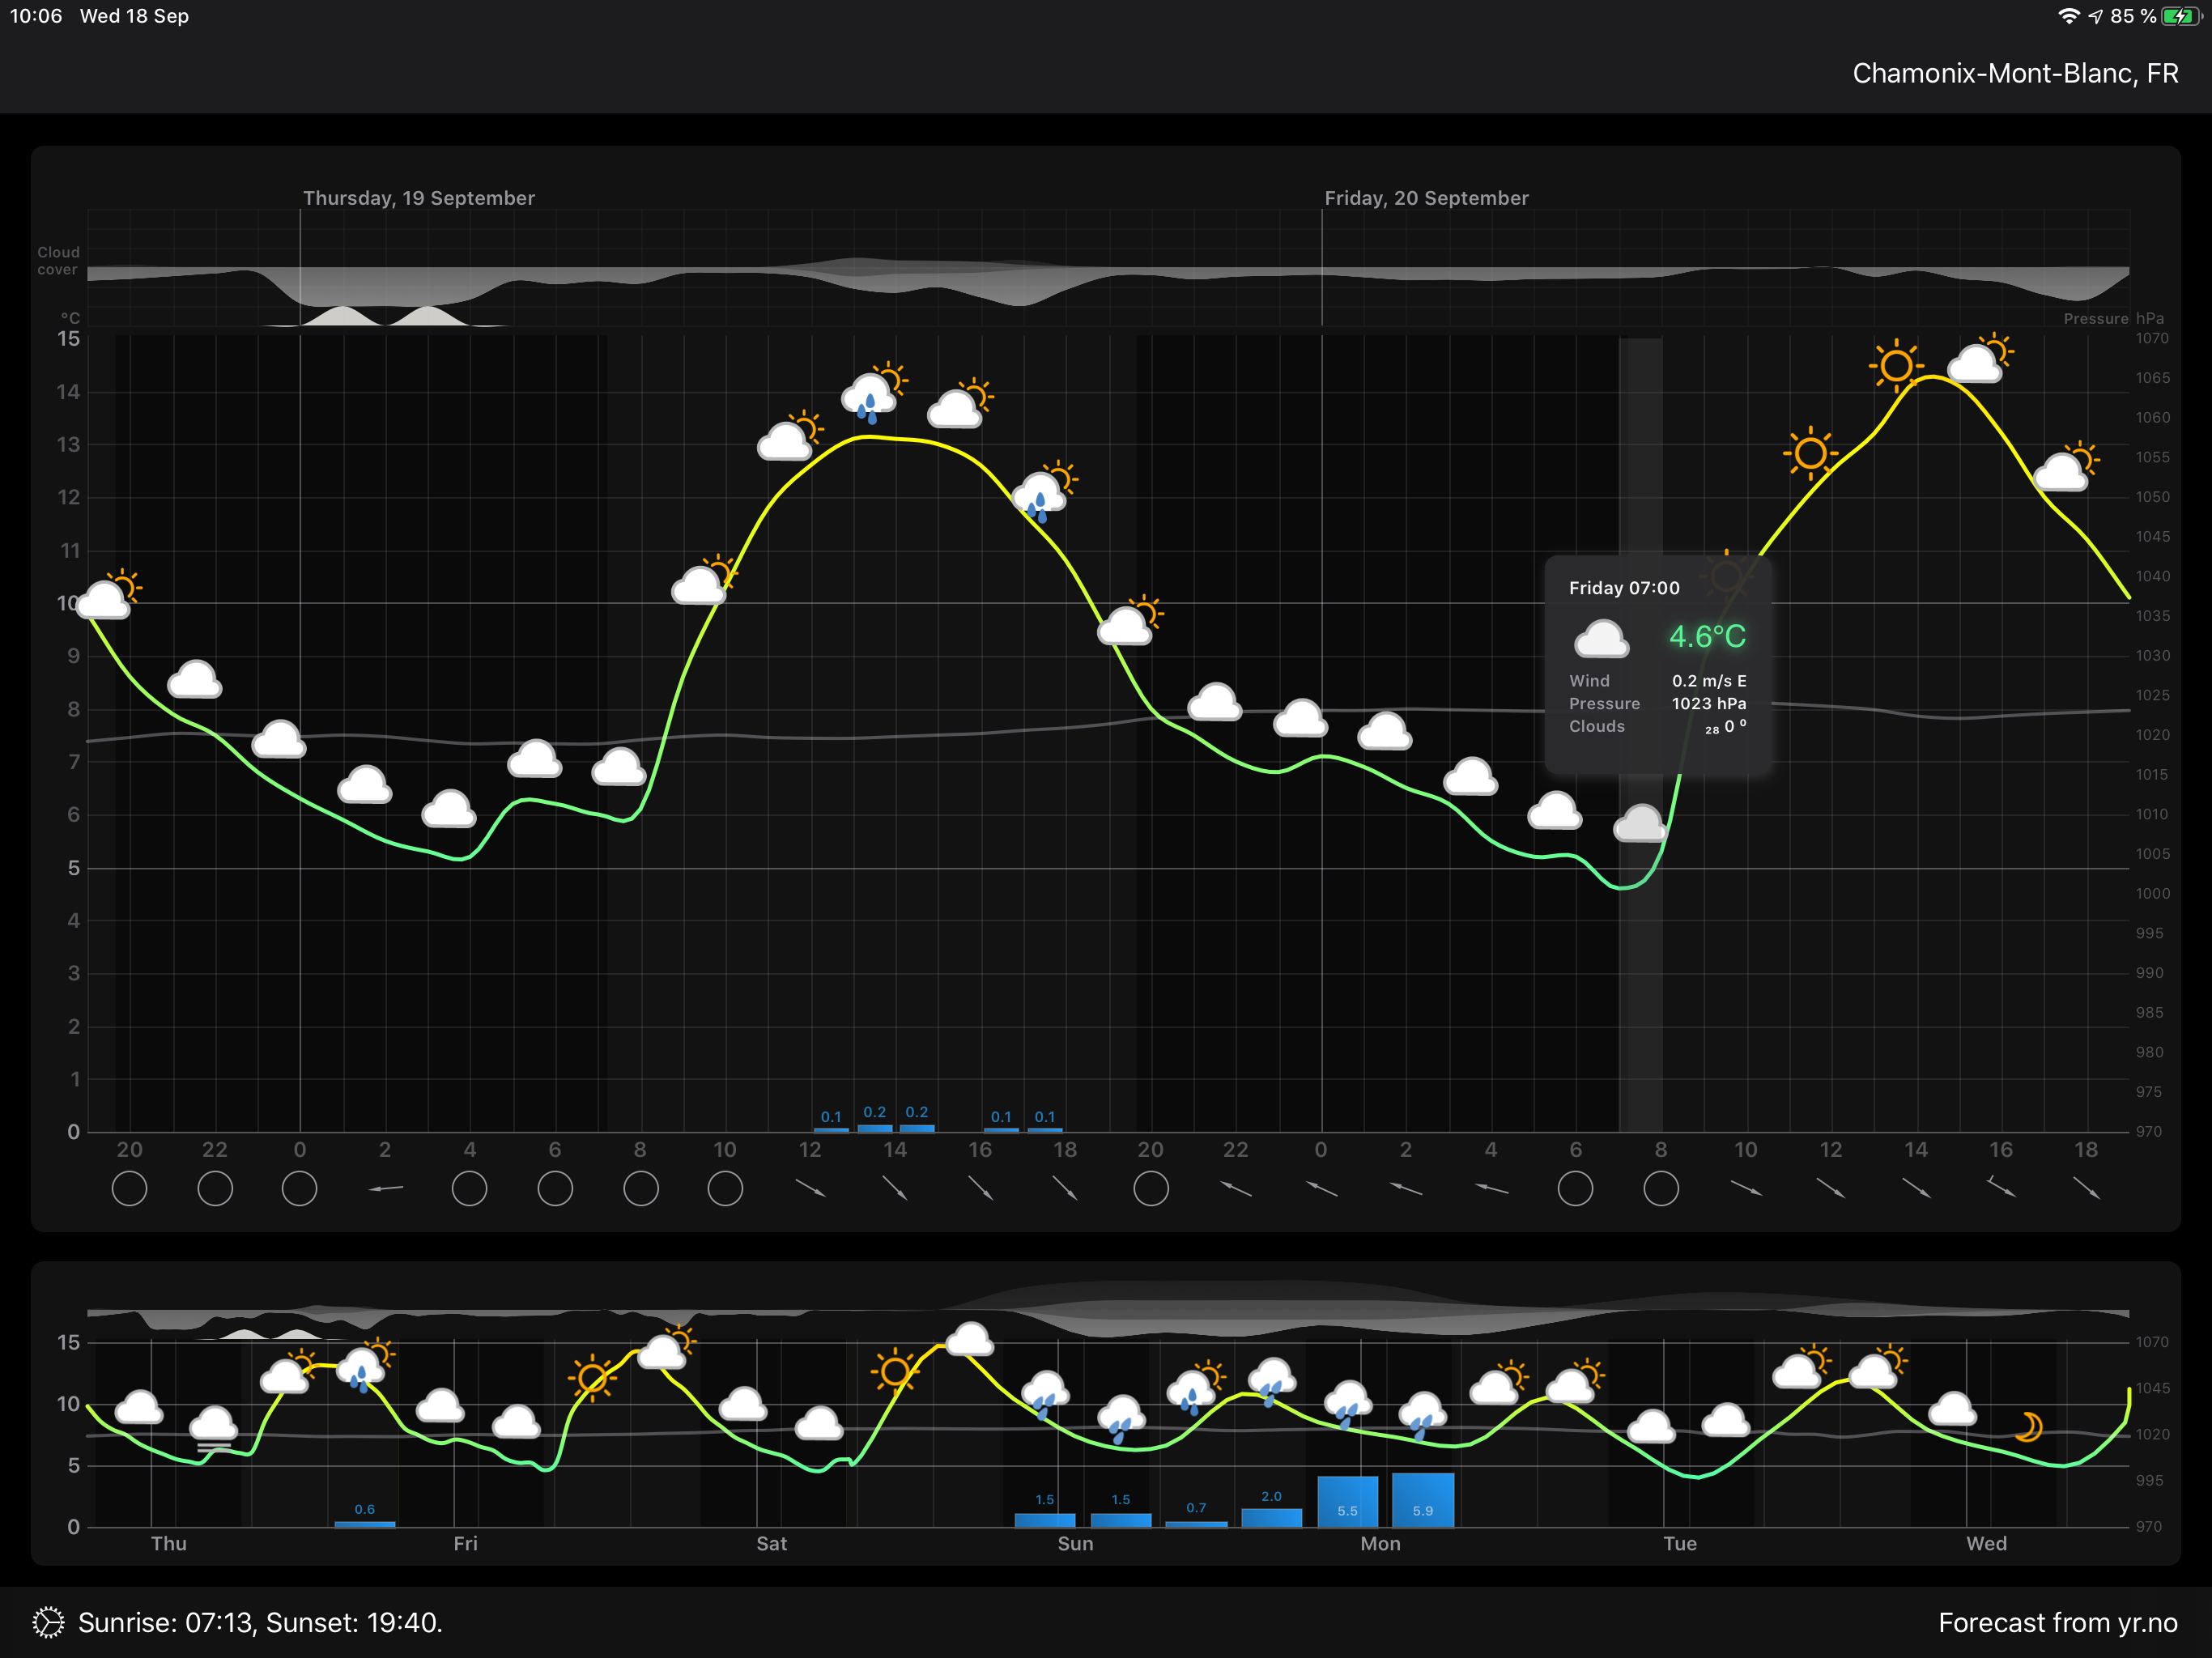Screen dimensions: 2212x1658
Task: Tap the 4.6°C temperature reading in popup
Action: click(x=1707, y=636)
